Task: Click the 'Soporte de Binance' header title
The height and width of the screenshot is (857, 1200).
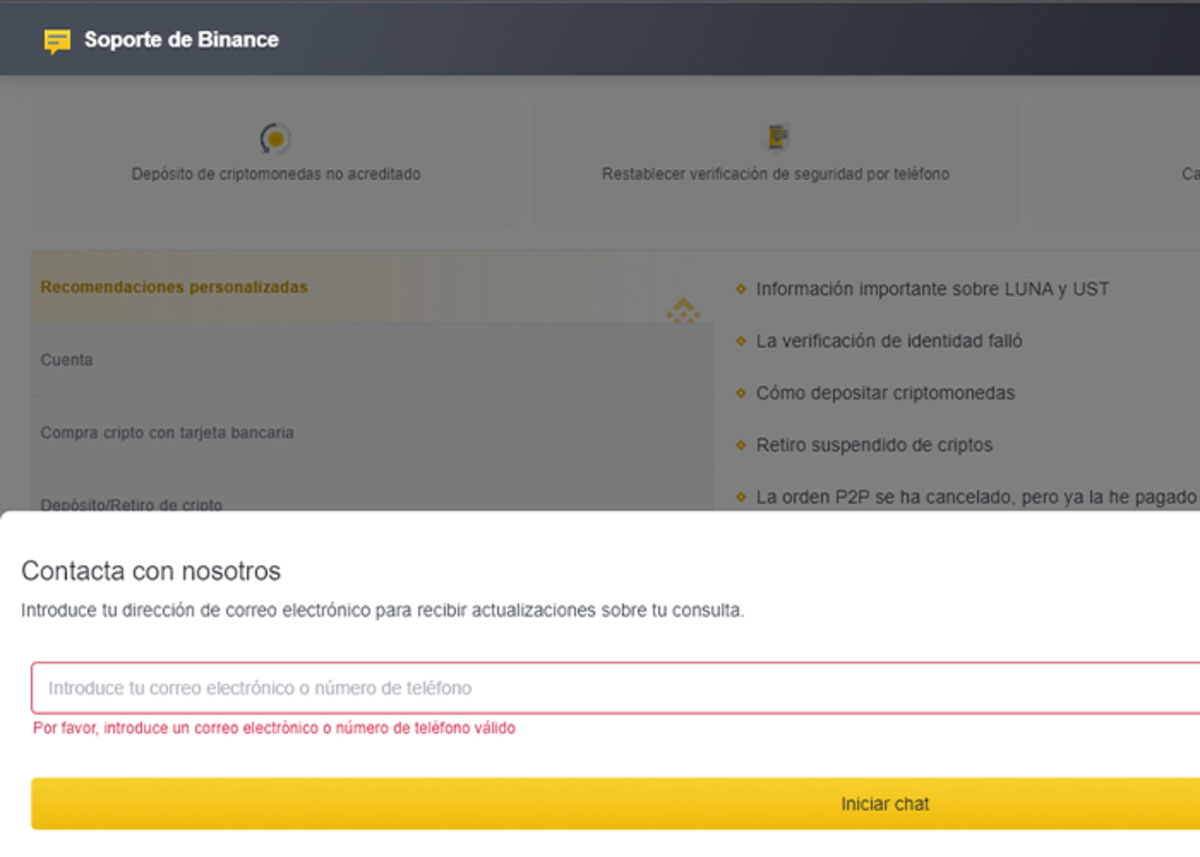Action: click(182, 41)
